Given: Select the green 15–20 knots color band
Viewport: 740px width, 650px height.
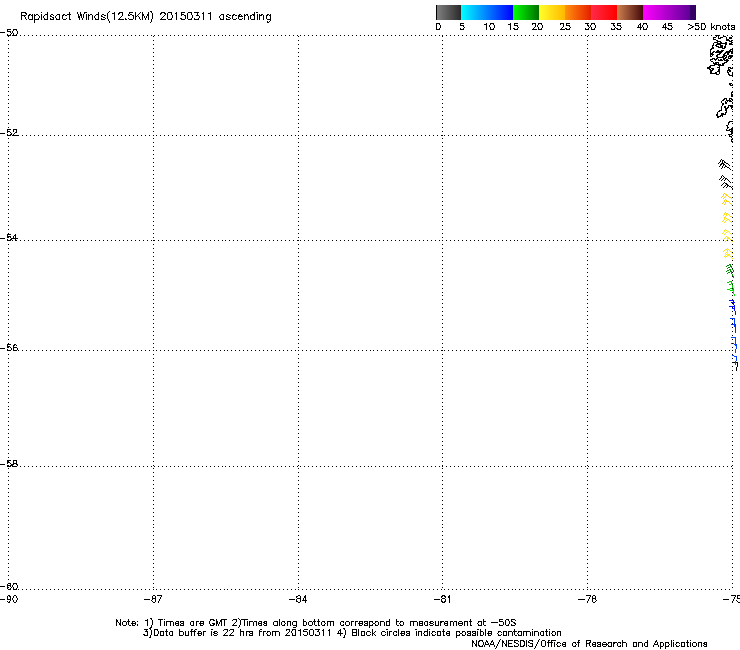Looking at the screenshot, I should [526, 12].
